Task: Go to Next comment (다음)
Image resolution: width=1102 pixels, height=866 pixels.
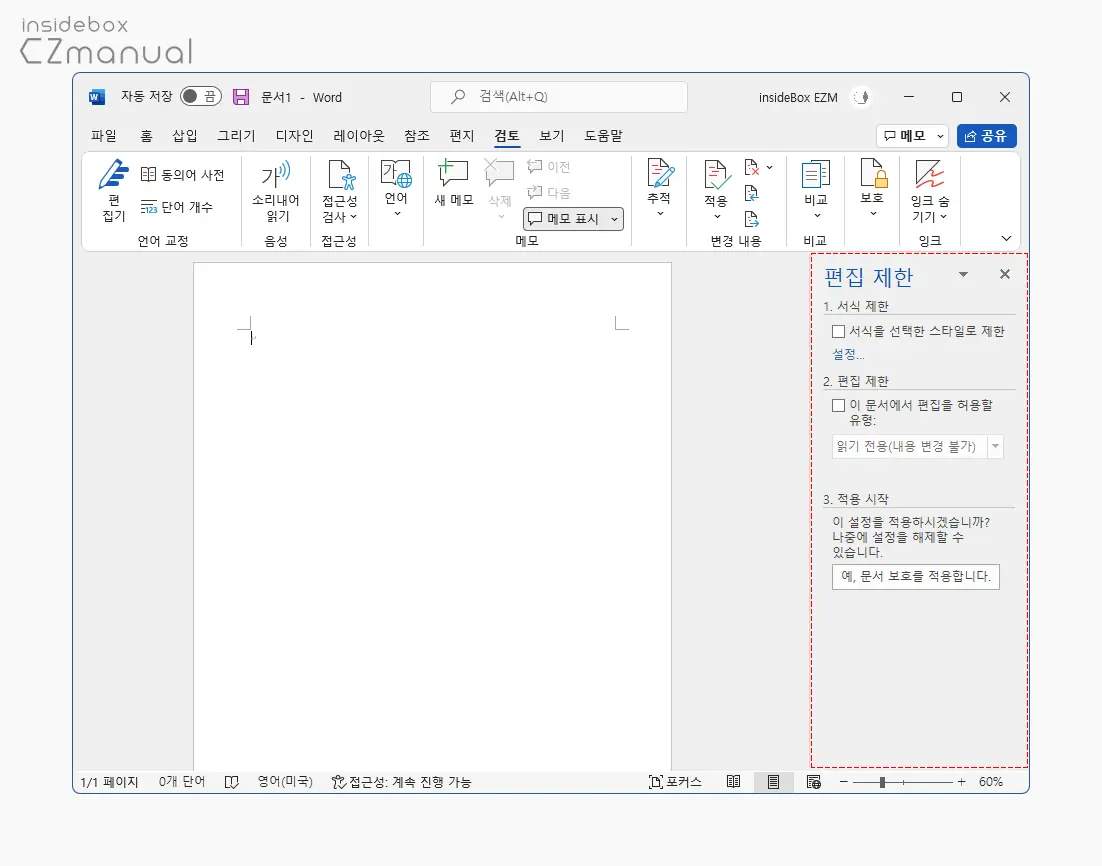Action: [x=549, y=192]
